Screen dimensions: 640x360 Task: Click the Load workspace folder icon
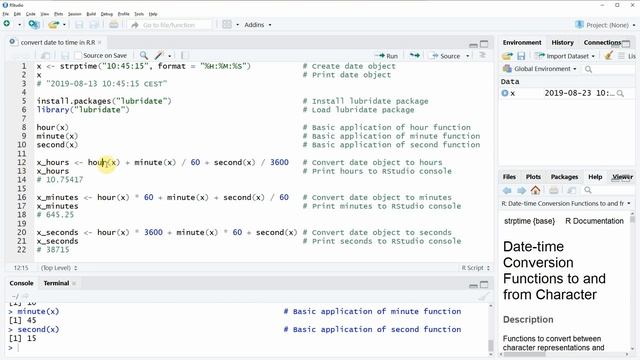(x=507, y=56)
